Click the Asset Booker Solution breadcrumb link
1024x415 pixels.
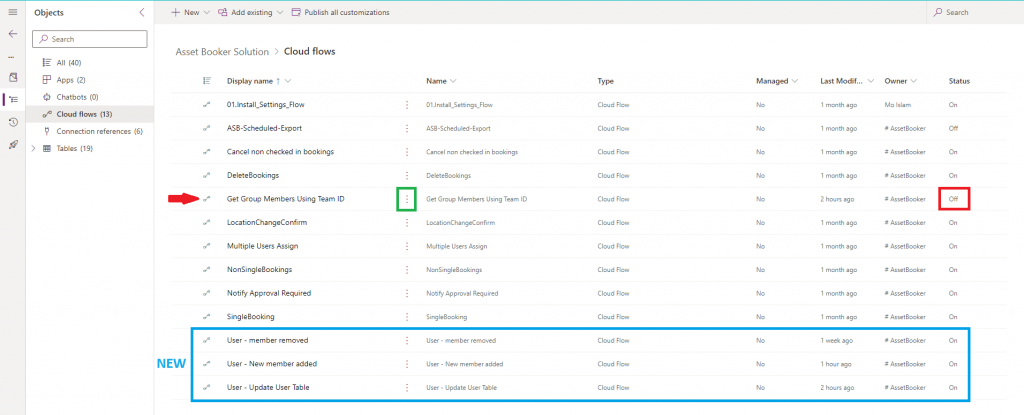pos(222,51)
